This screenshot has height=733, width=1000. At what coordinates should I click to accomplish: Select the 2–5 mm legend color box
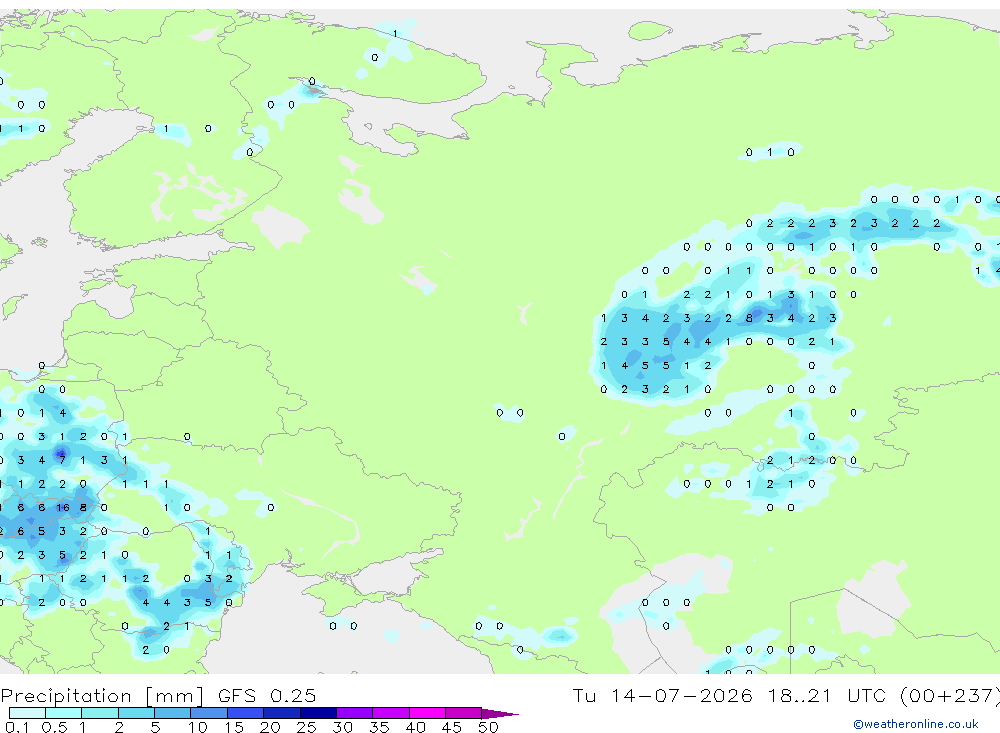click(136, 713)
